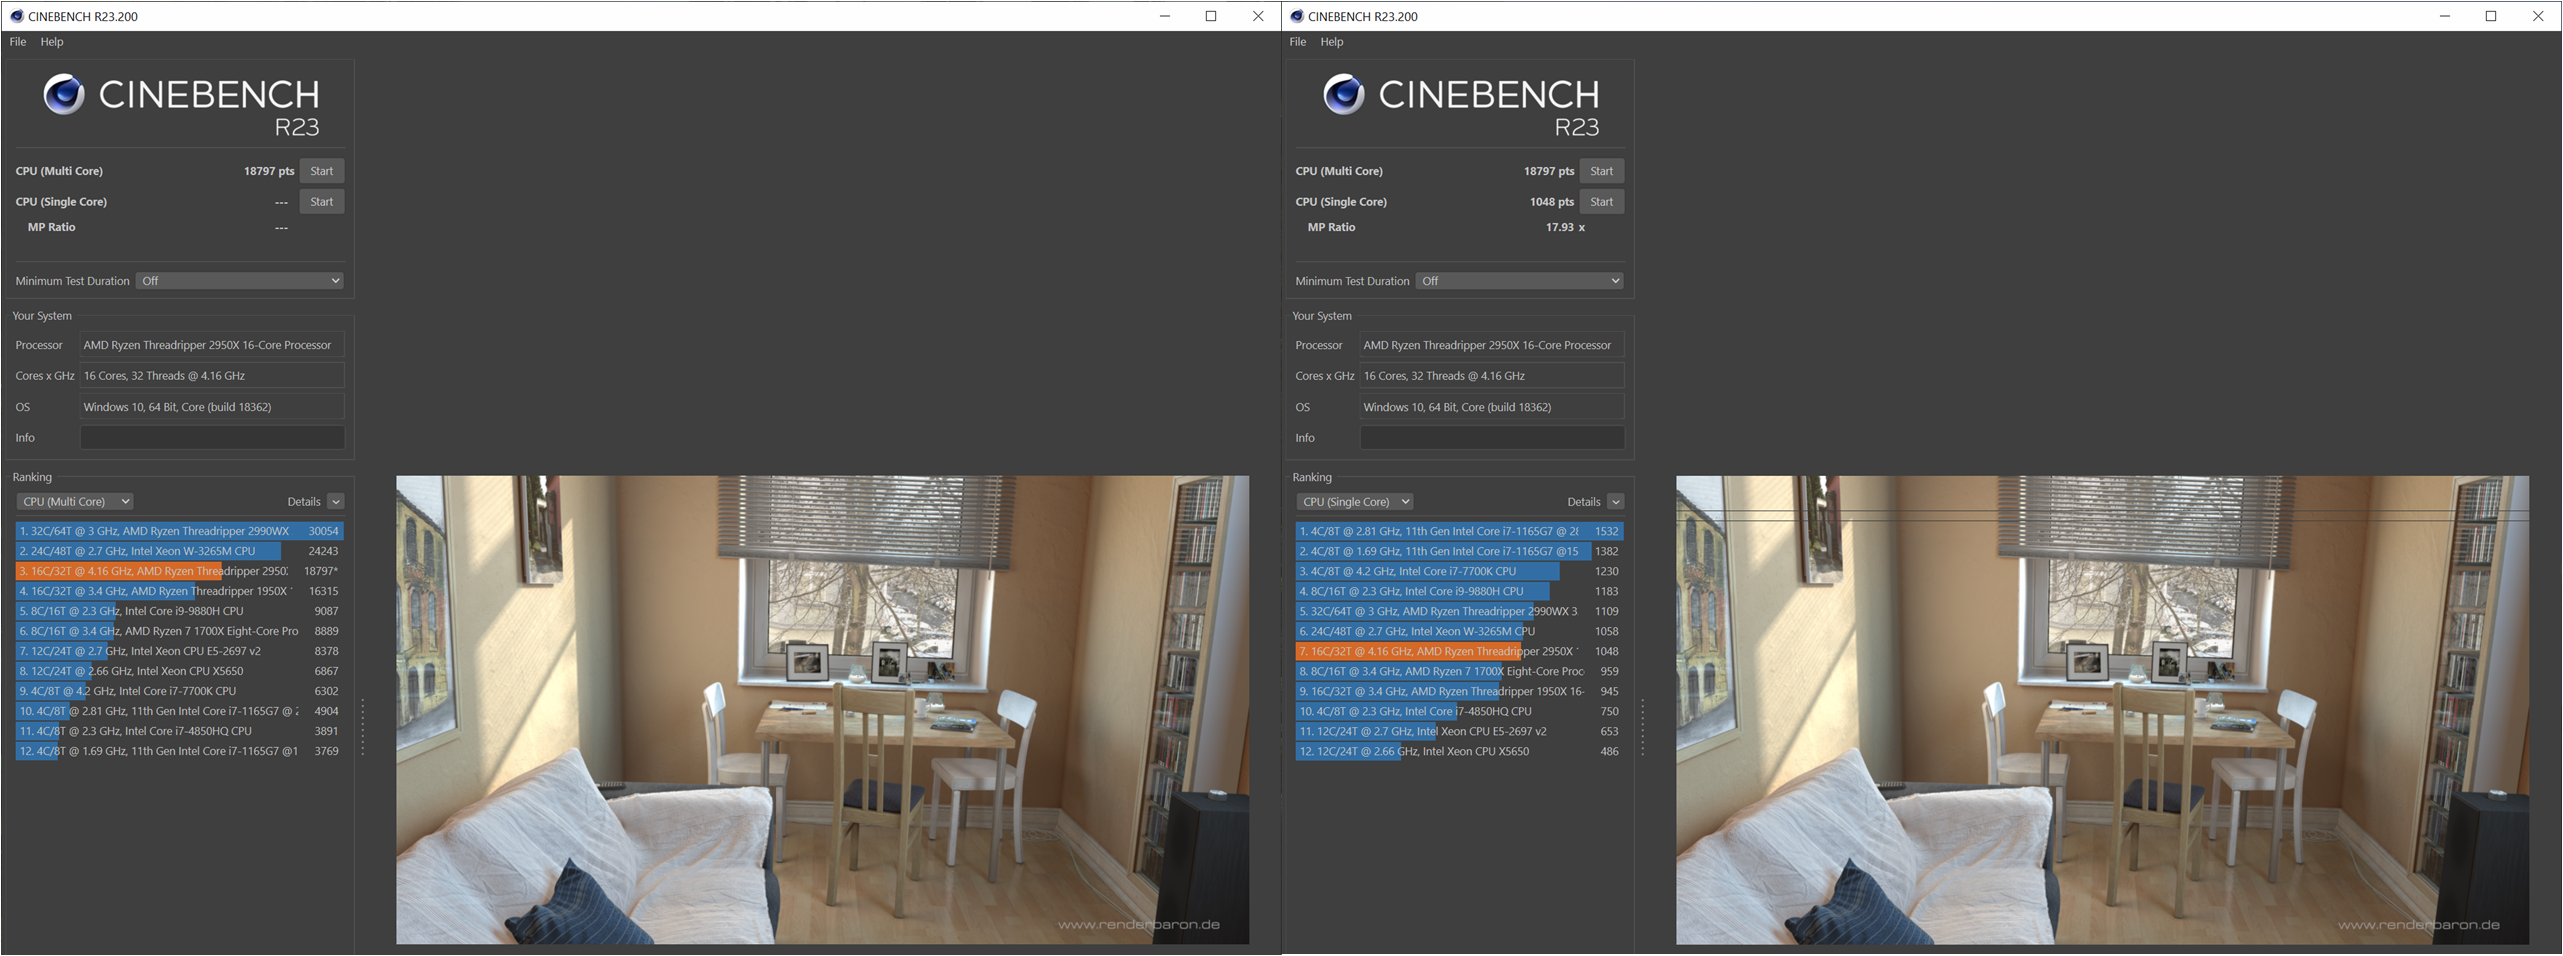The image size is (2563, 956).
Task: Select Xeon E5-2697 v2 row scoring 653
Action: (1459, 731)
